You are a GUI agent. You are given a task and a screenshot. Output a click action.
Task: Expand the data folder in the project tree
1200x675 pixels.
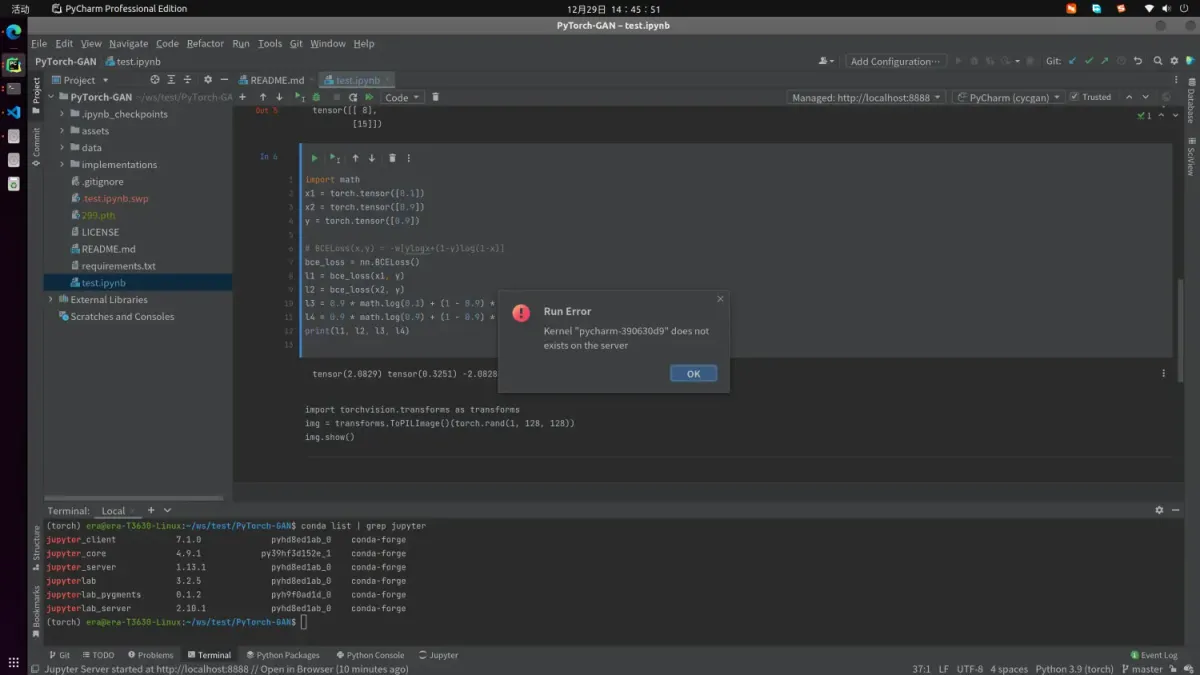61,147
